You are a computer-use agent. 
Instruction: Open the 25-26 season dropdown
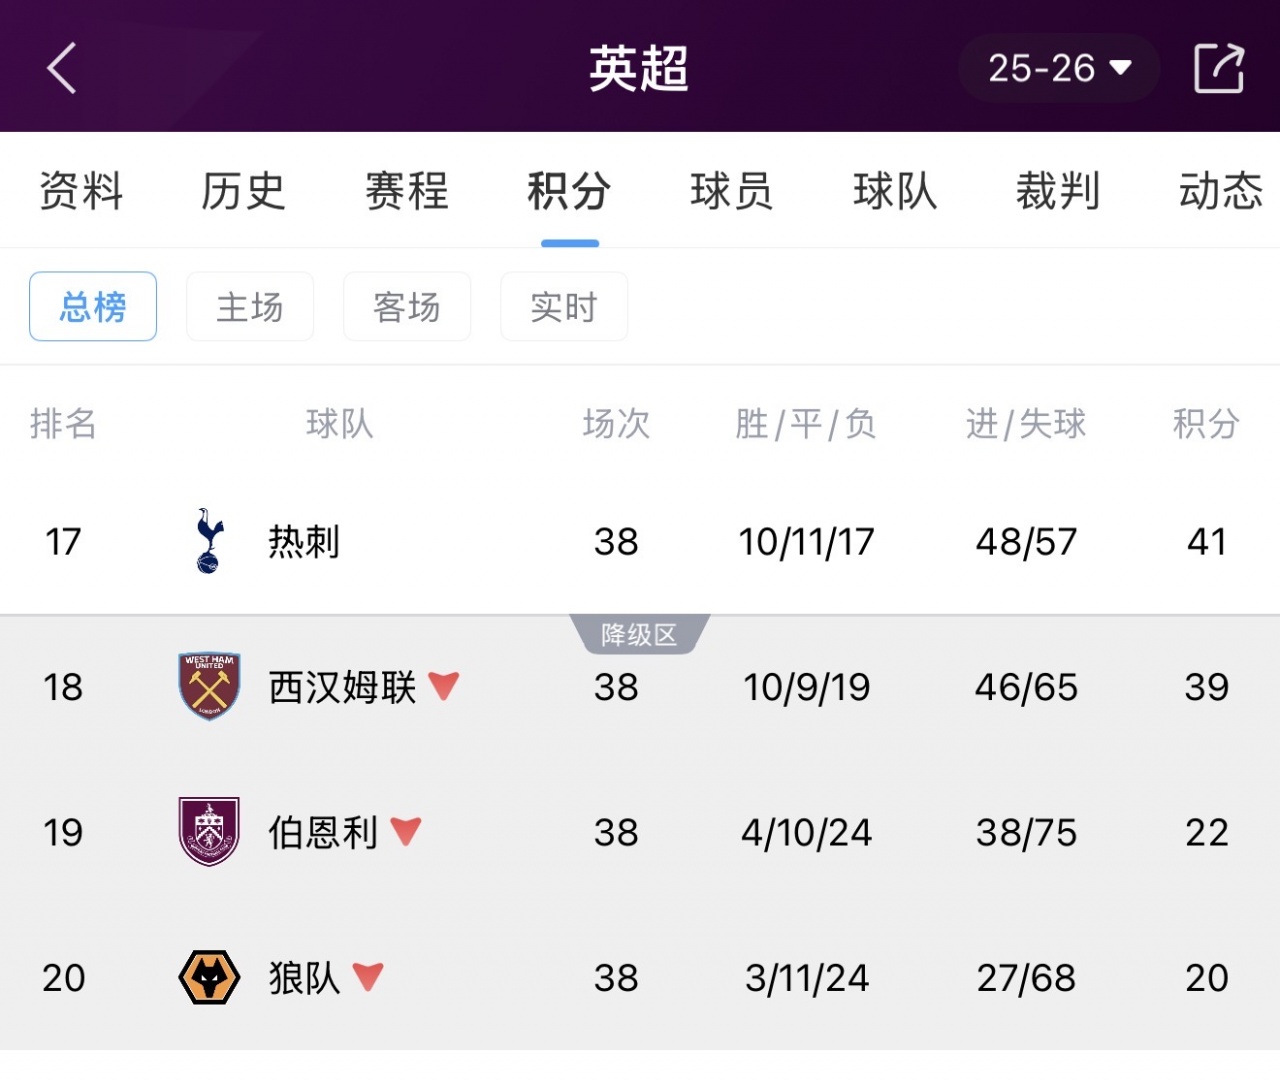[x=1059, y=68]
